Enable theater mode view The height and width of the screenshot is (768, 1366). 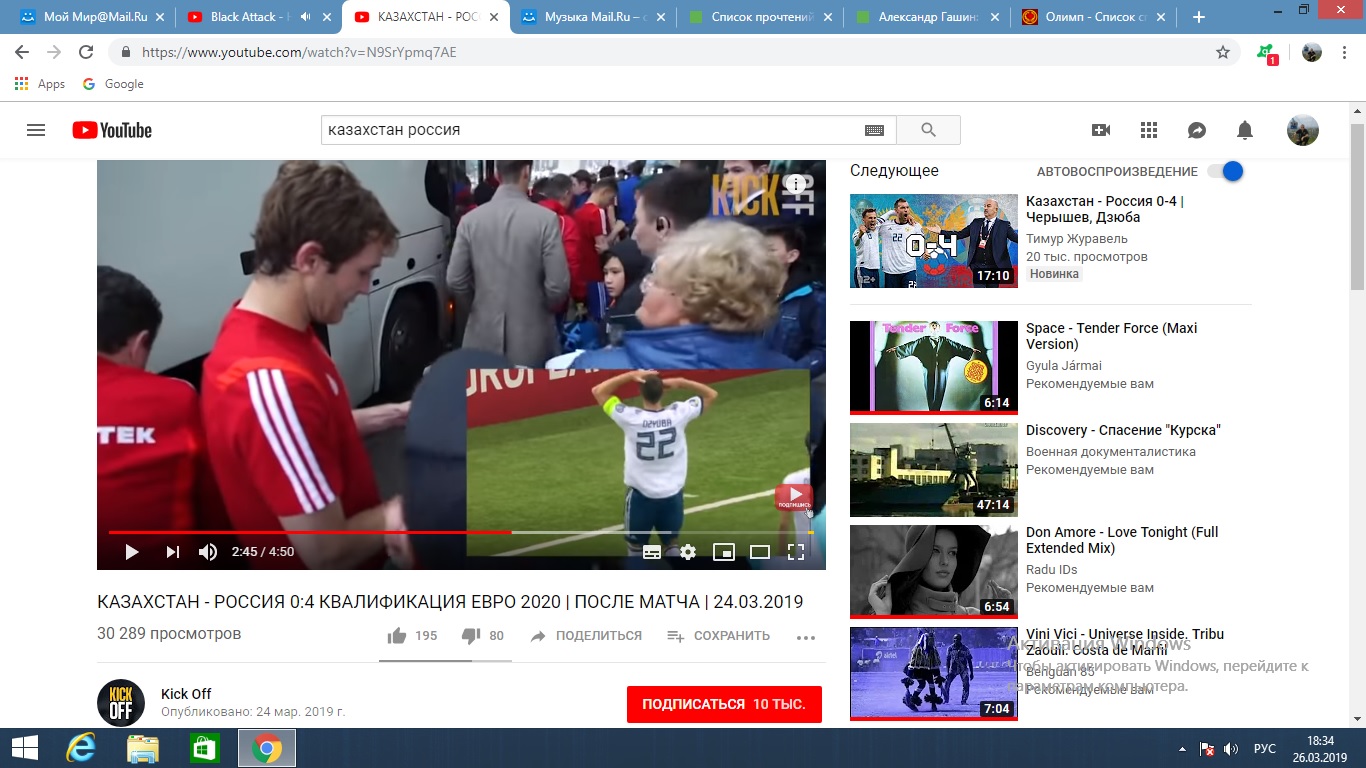pos(760,552)
